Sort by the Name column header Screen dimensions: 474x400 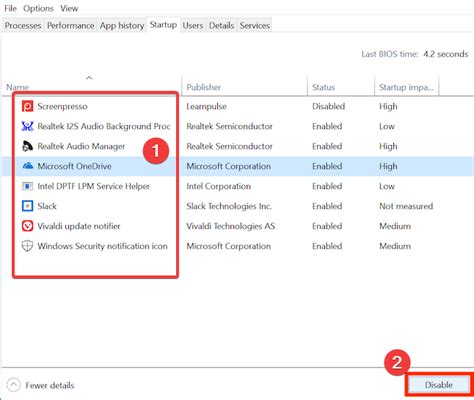(17, 87)
